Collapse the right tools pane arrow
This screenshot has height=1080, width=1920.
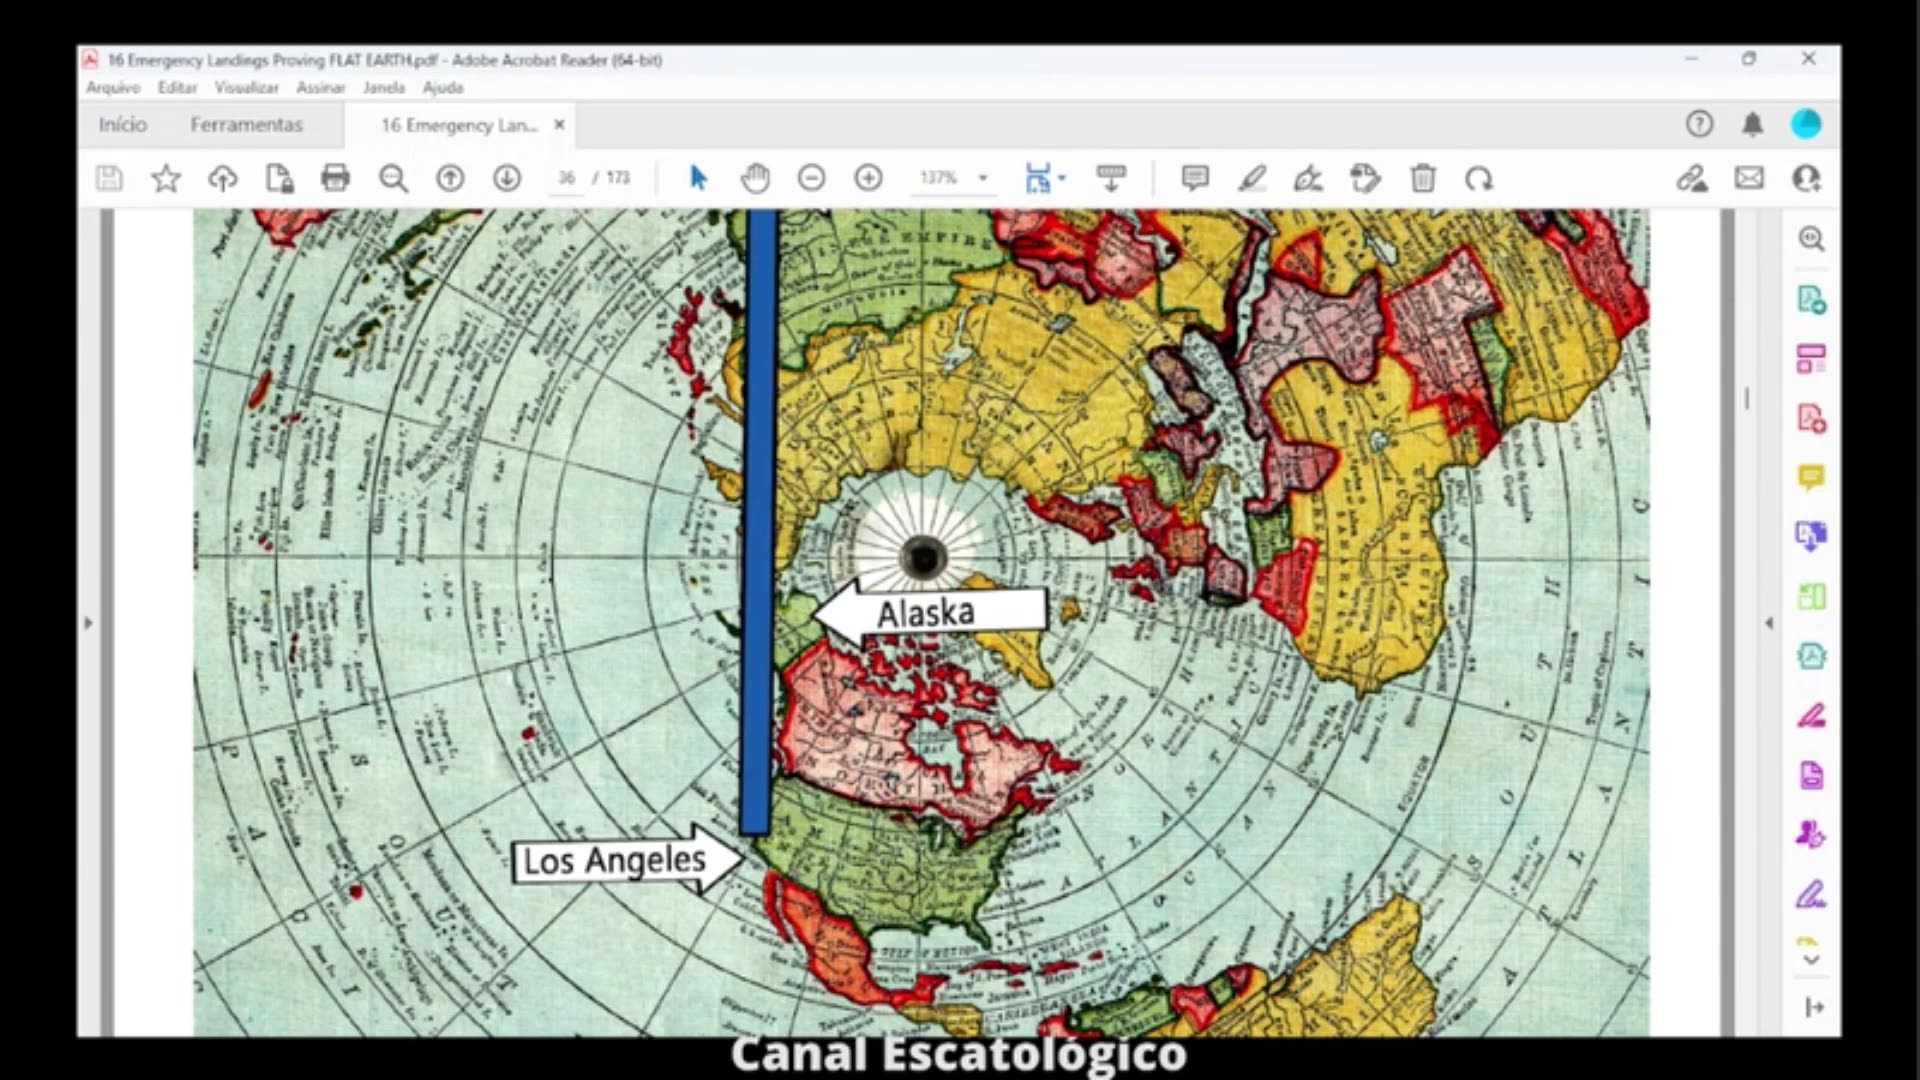1769,623
